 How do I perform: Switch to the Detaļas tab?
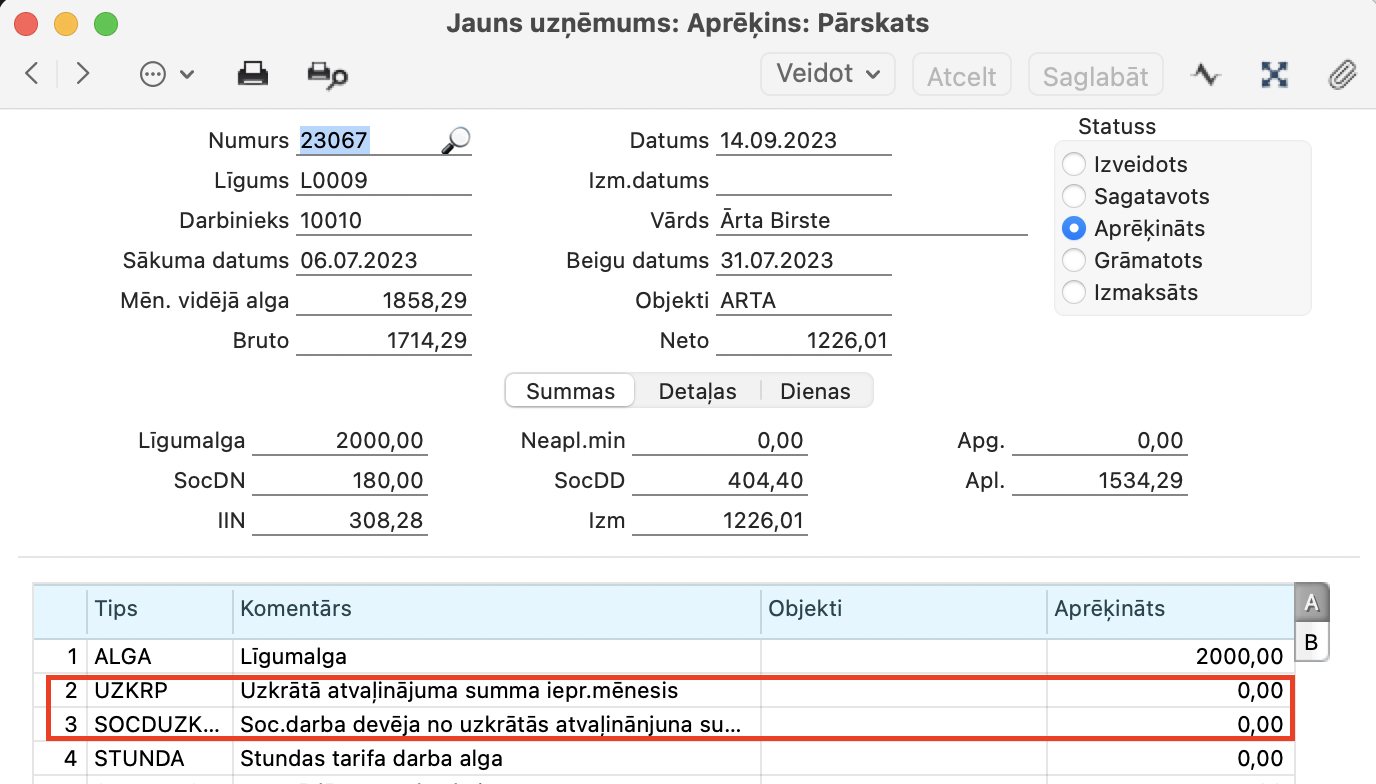click(x=697, y=391)
